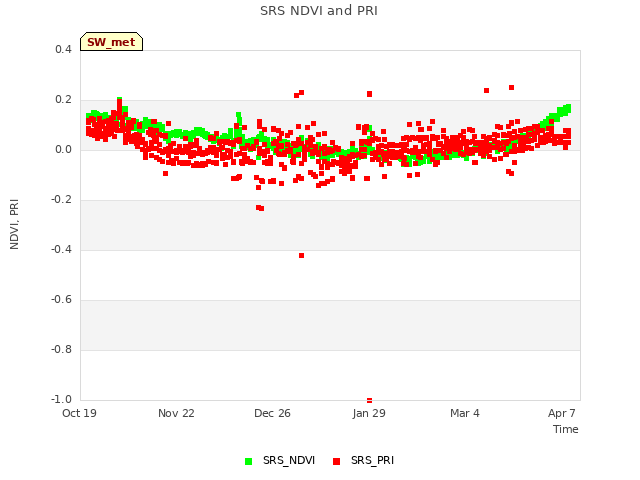Viewport: 640px width, 480px height.
Task: Click the chart title SRS NDVI and PRI
Action: point(319,11)
